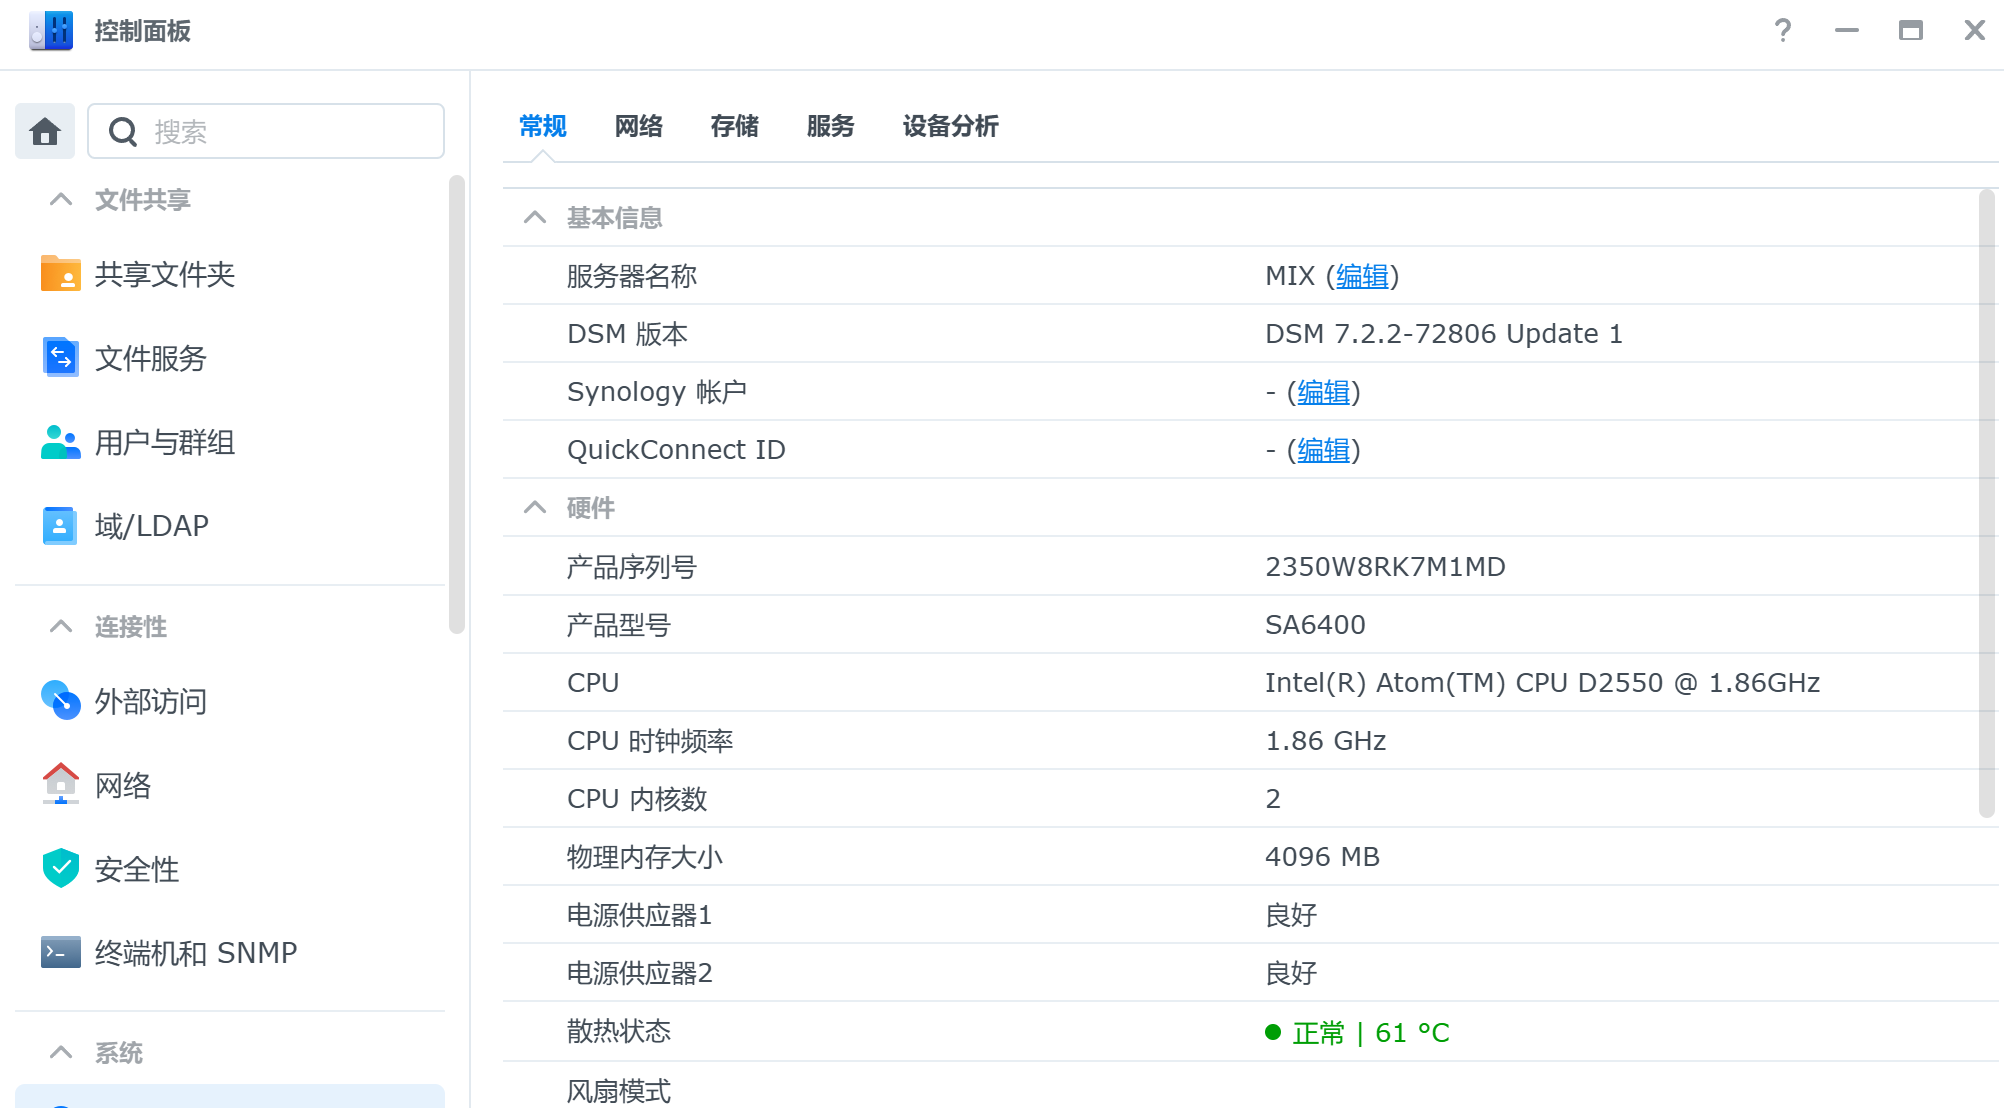Open External Access icon (外部访问)
Image resolution: width=2004 pixels, height=1108 pixels.
[x=61, y=700]
